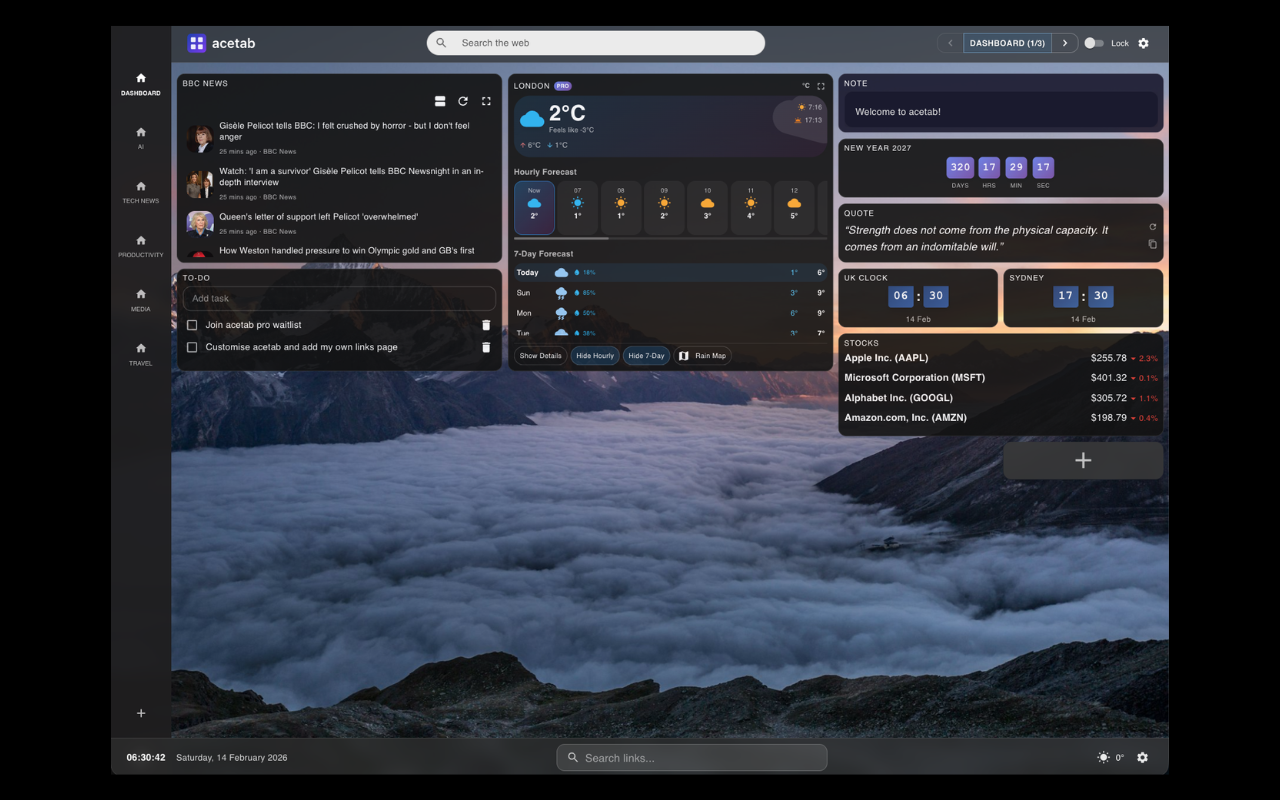This screenshot has height=800, width=1280.
Task: Open settings gear in top bar
Action: [1143, 43]
